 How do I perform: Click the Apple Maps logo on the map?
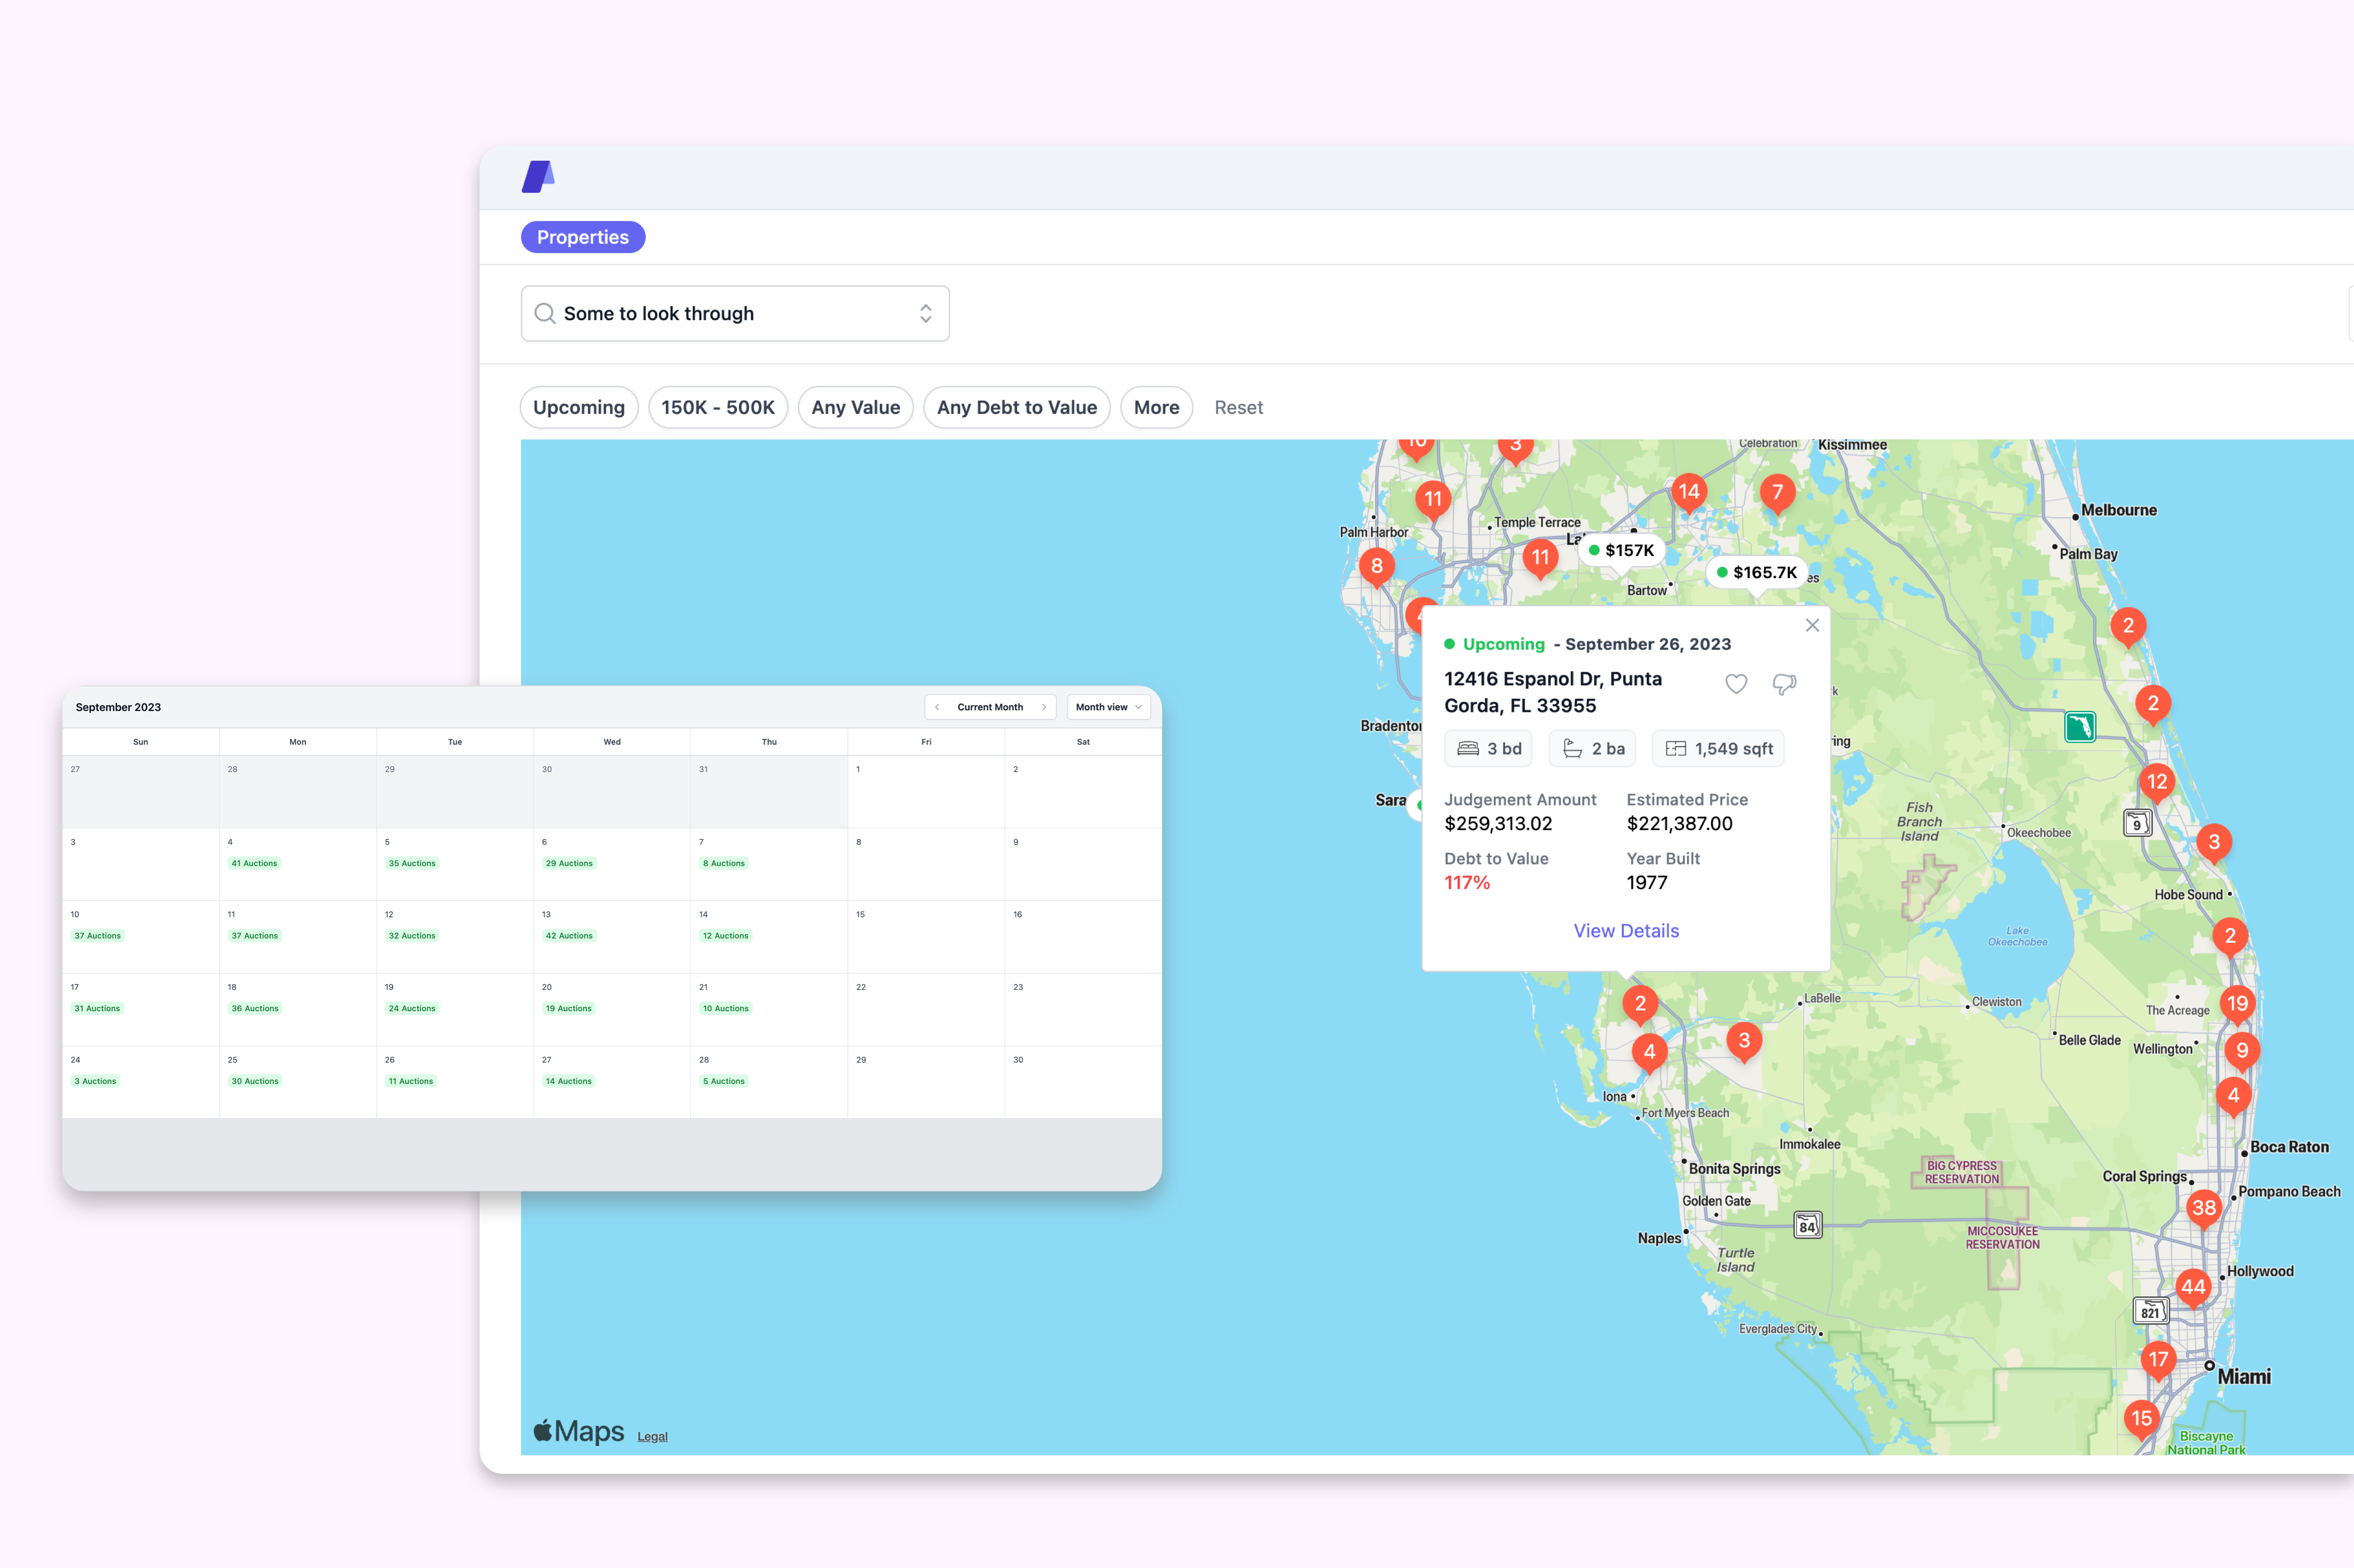pyautogui.click(x=578, y=1430)
